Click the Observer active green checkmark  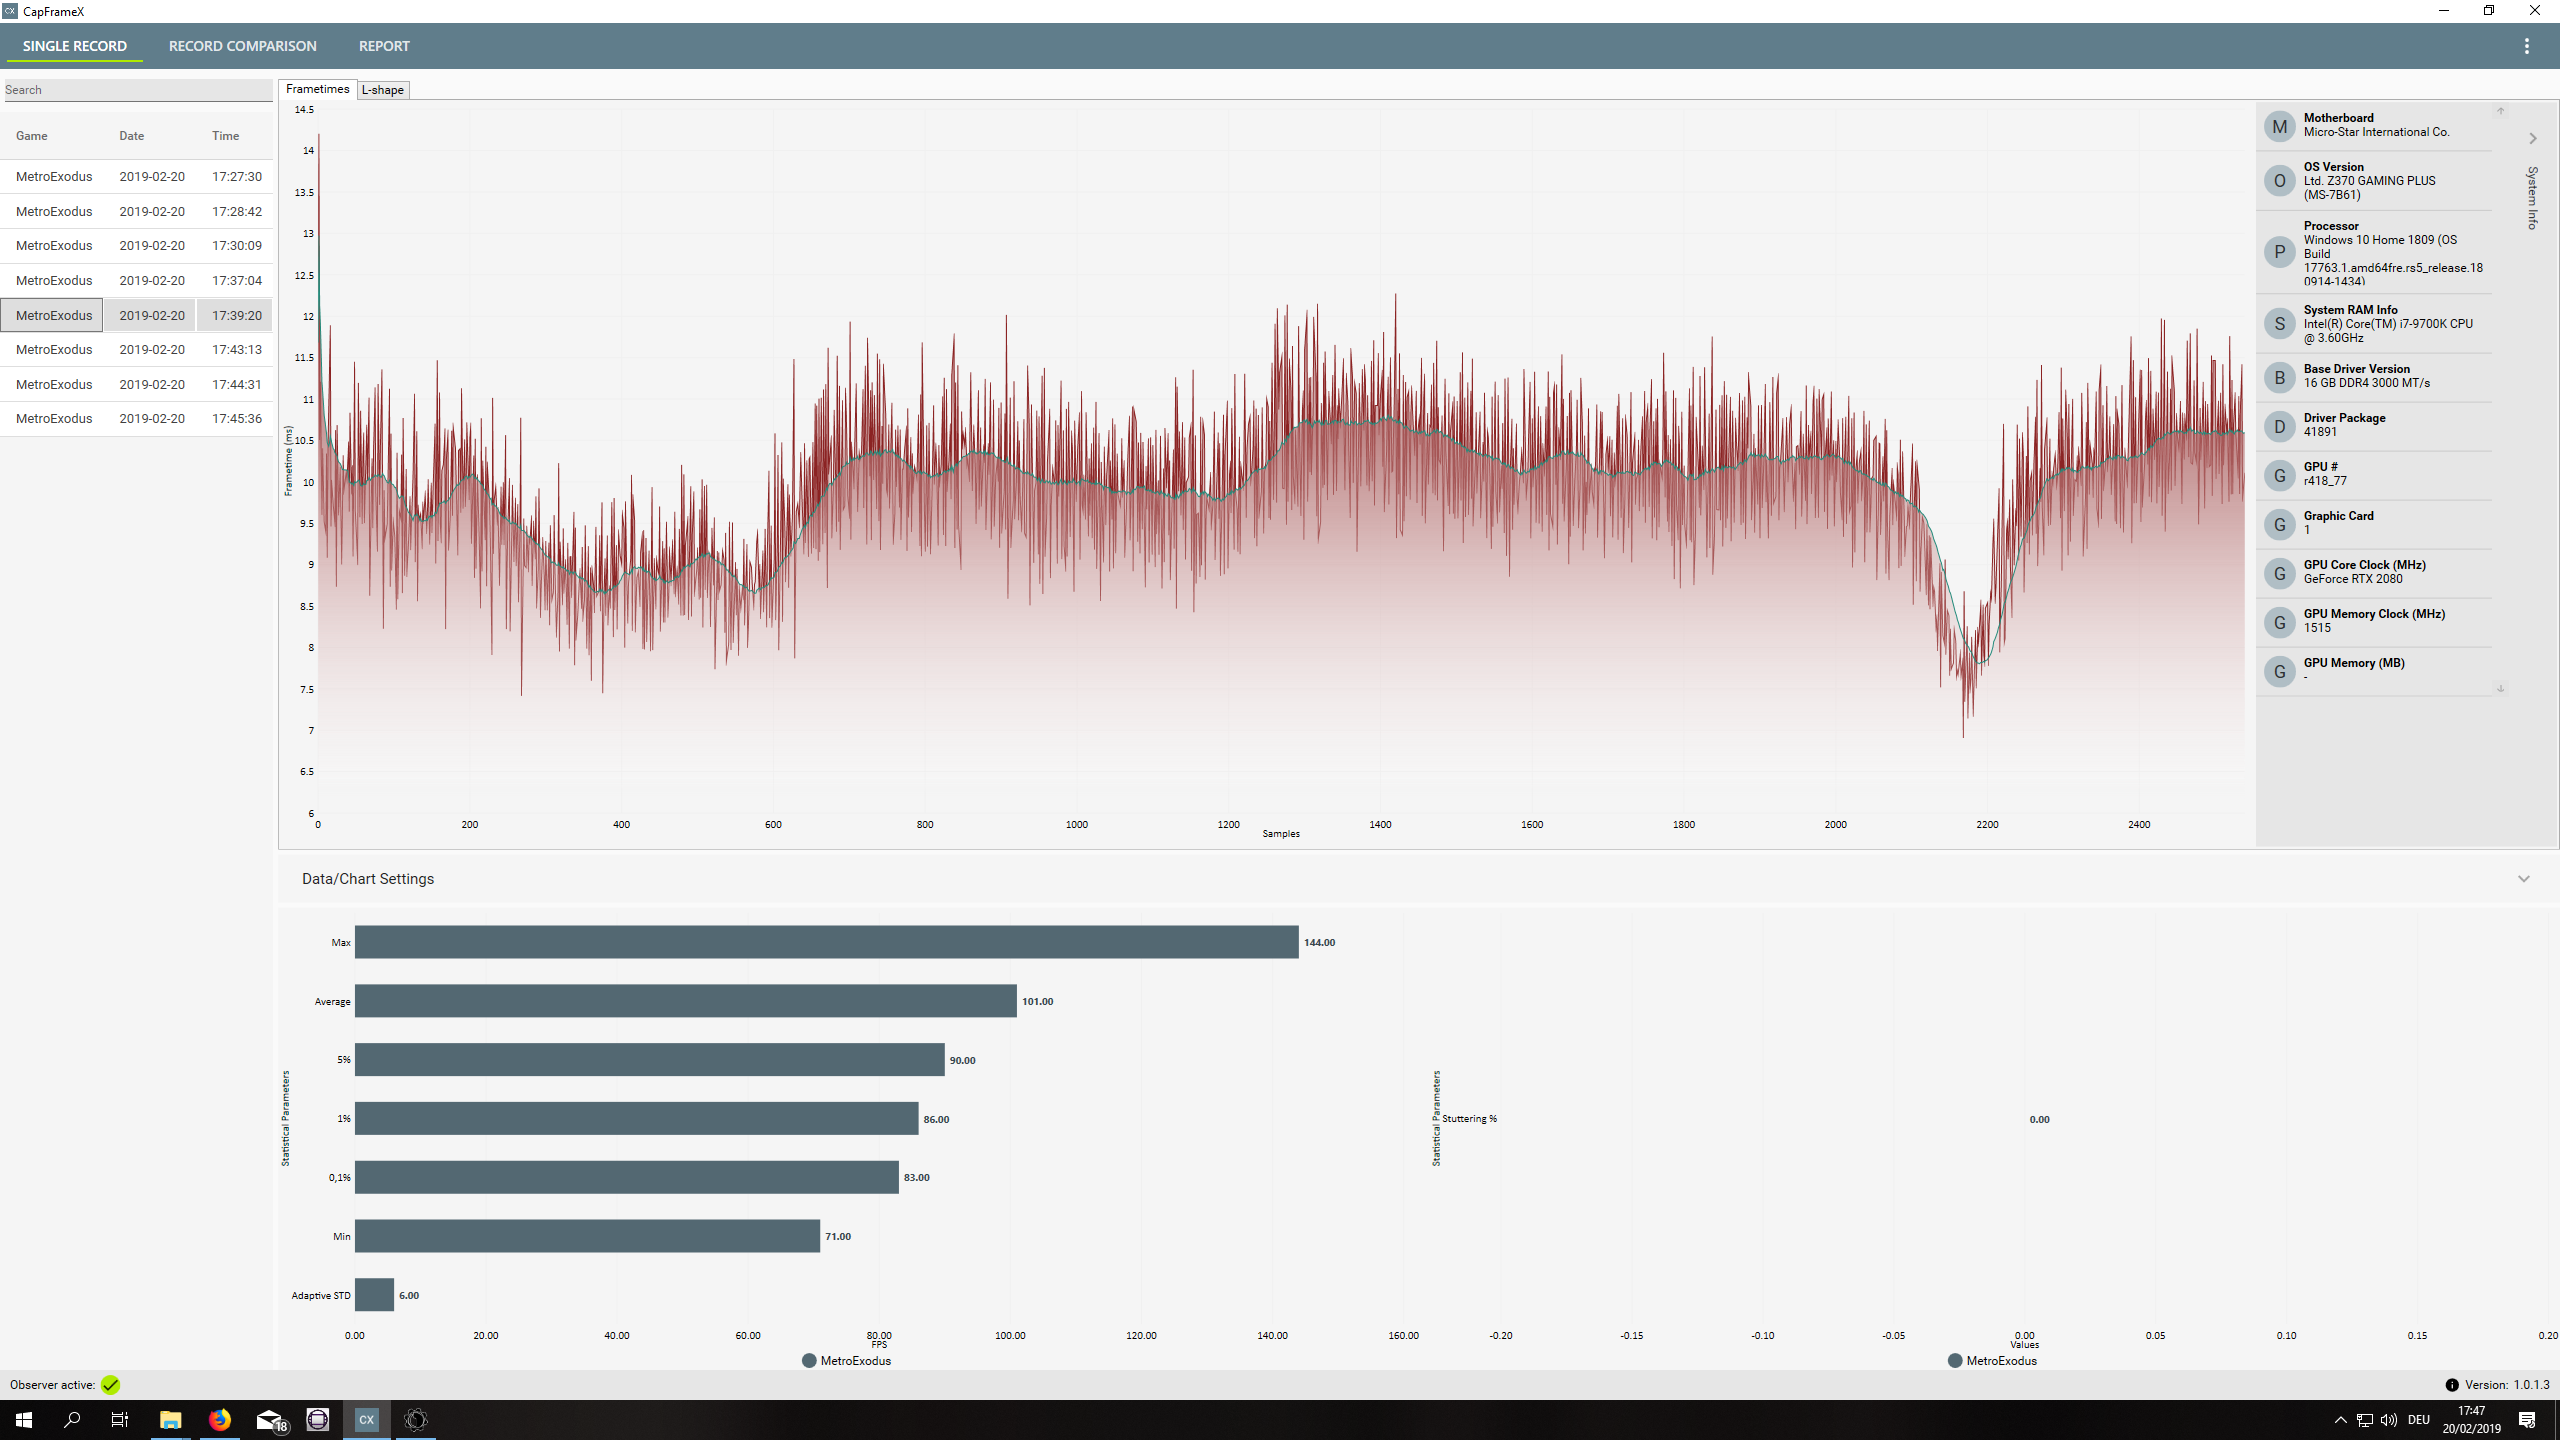(x=110, y=1385)
